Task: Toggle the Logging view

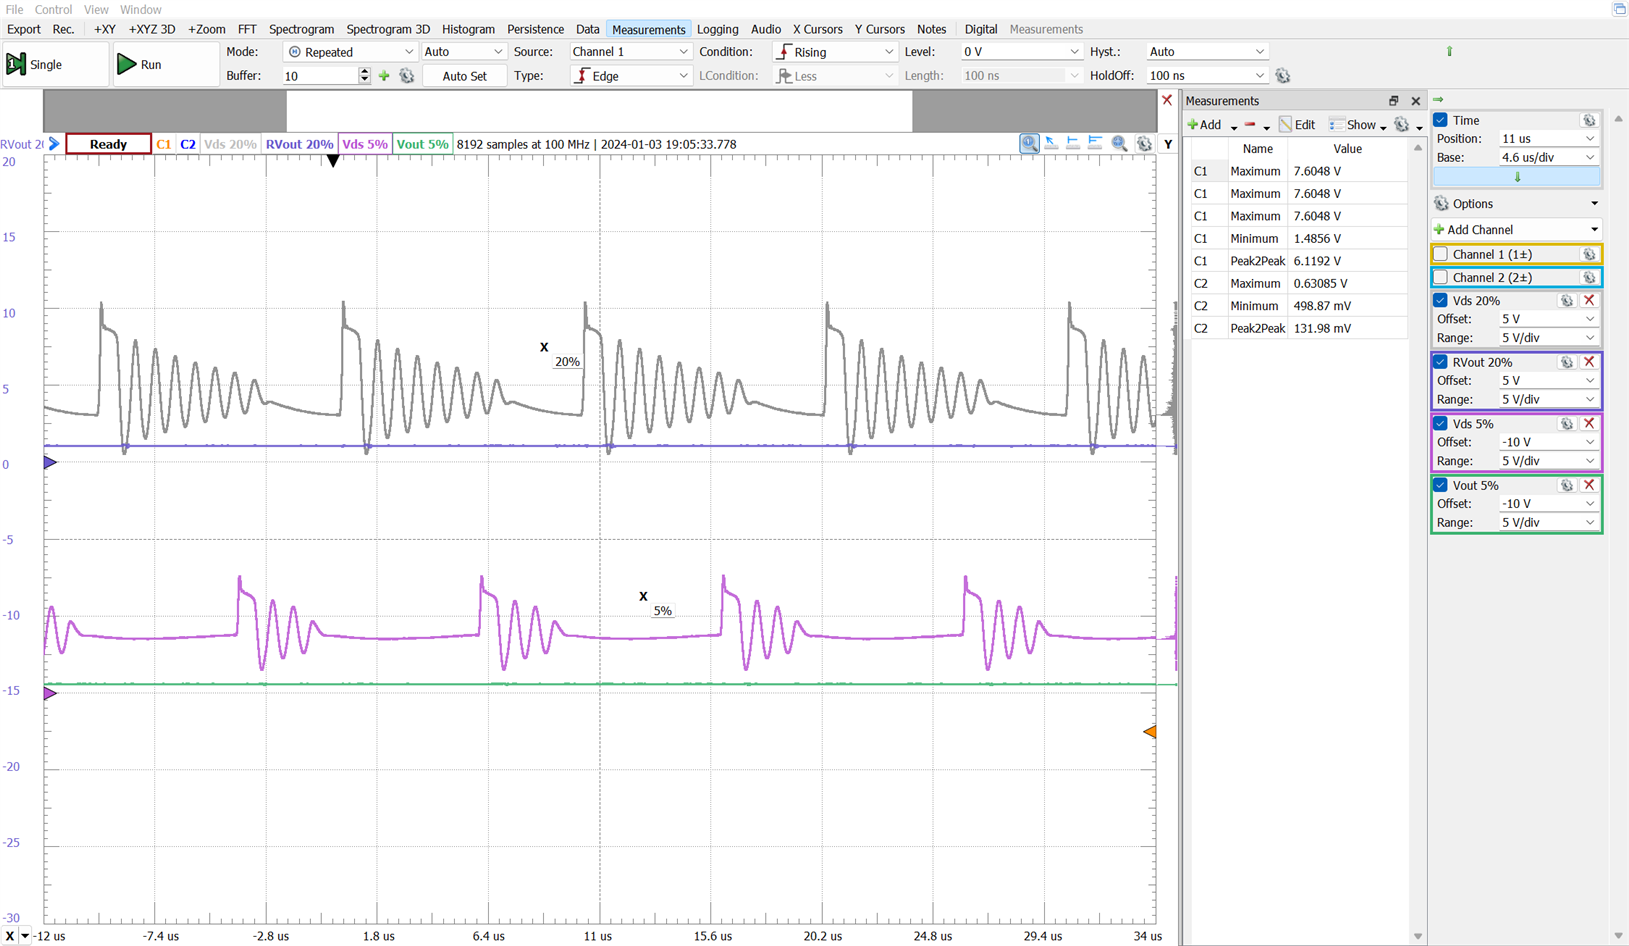Action: click(x=717, y=29)
